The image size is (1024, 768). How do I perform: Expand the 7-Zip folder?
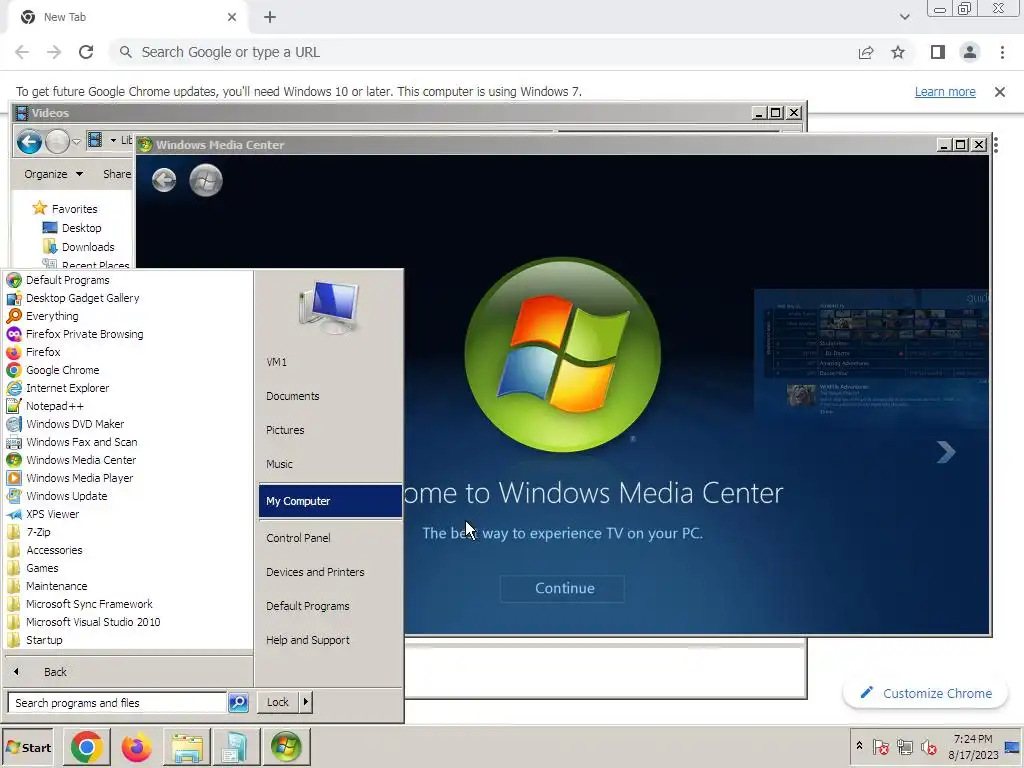tap(38, 532)
